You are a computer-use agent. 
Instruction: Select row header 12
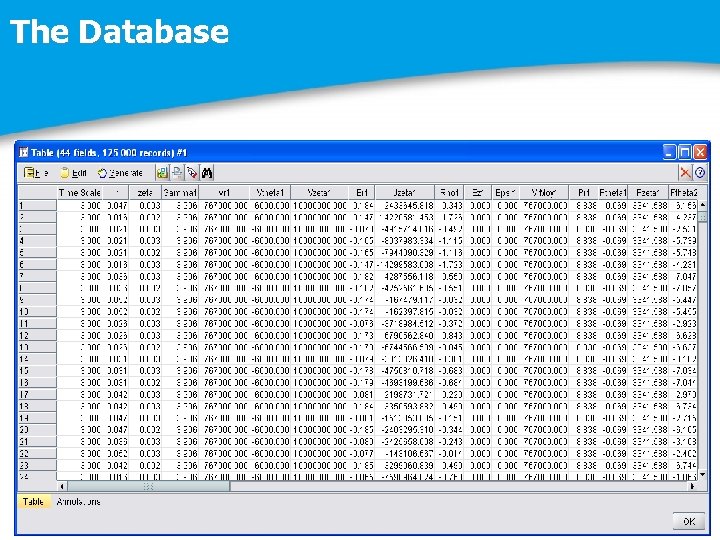pos(37,335)
